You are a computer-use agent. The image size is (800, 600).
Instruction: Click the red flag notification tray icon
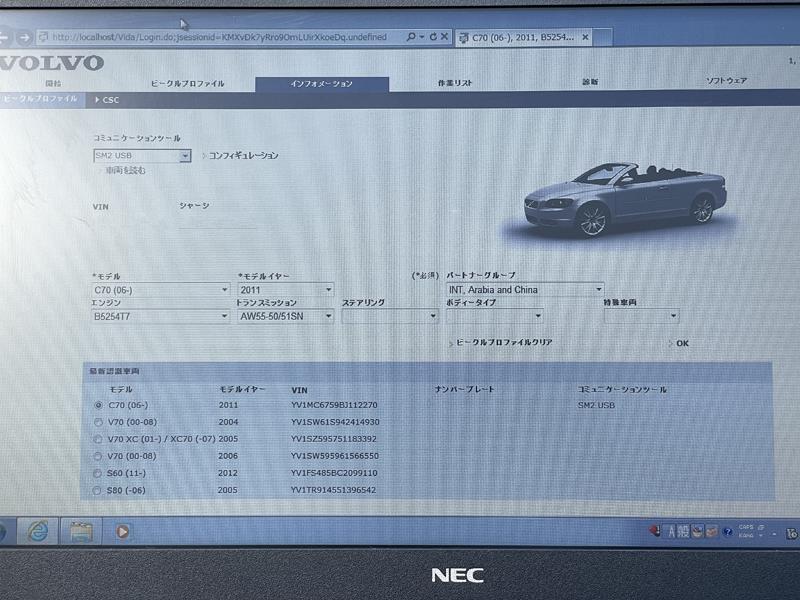[655, 531]
